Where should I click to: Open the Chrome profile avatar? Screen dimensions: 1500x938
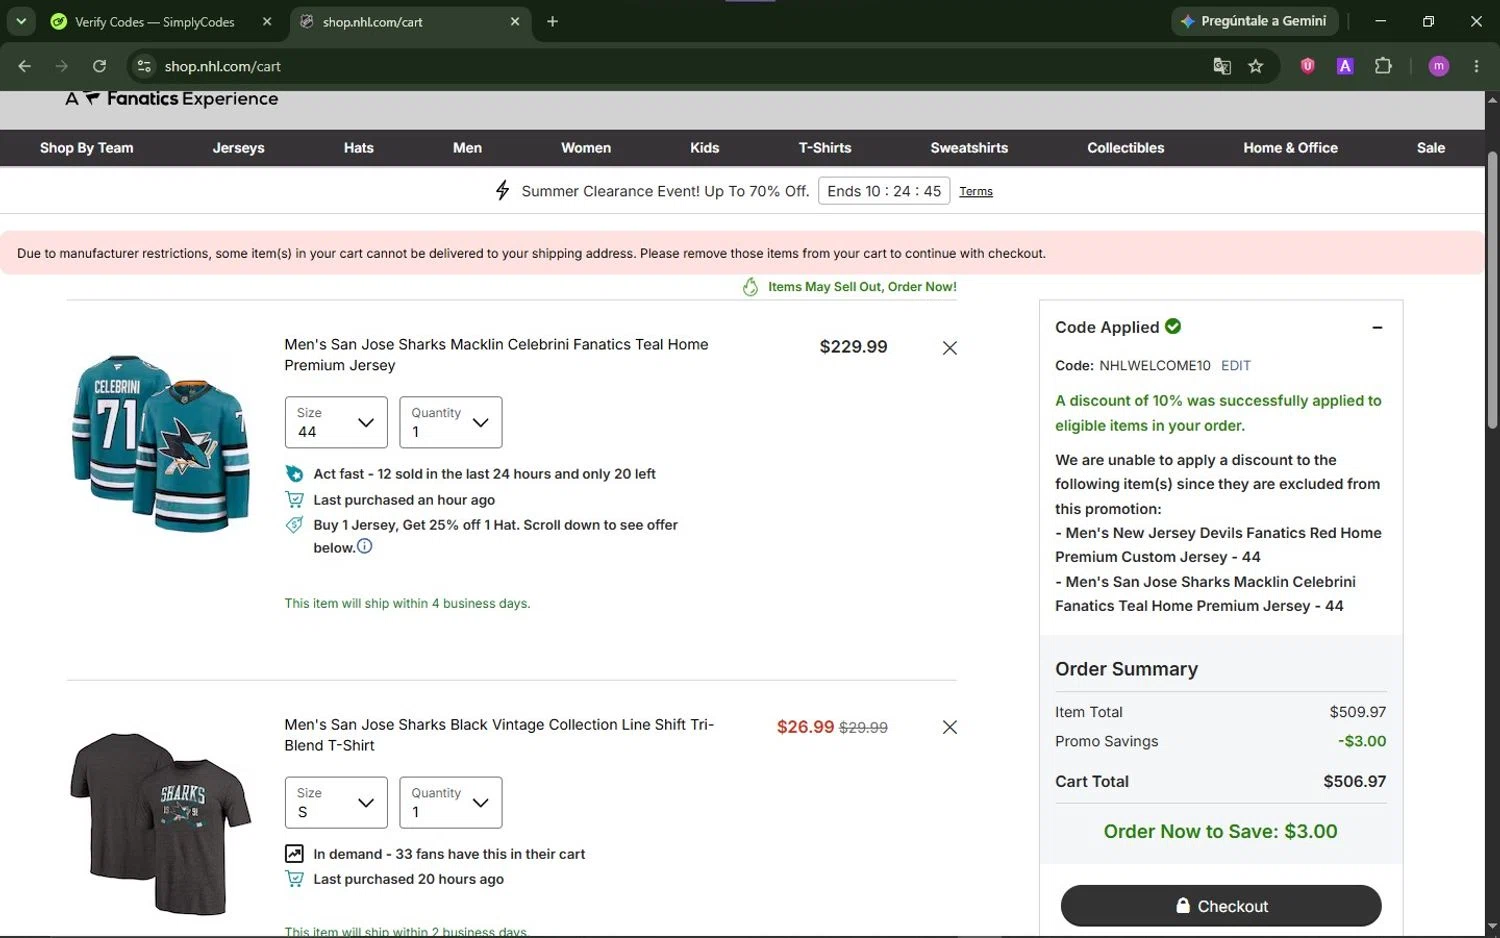[x=1439, y=66]
